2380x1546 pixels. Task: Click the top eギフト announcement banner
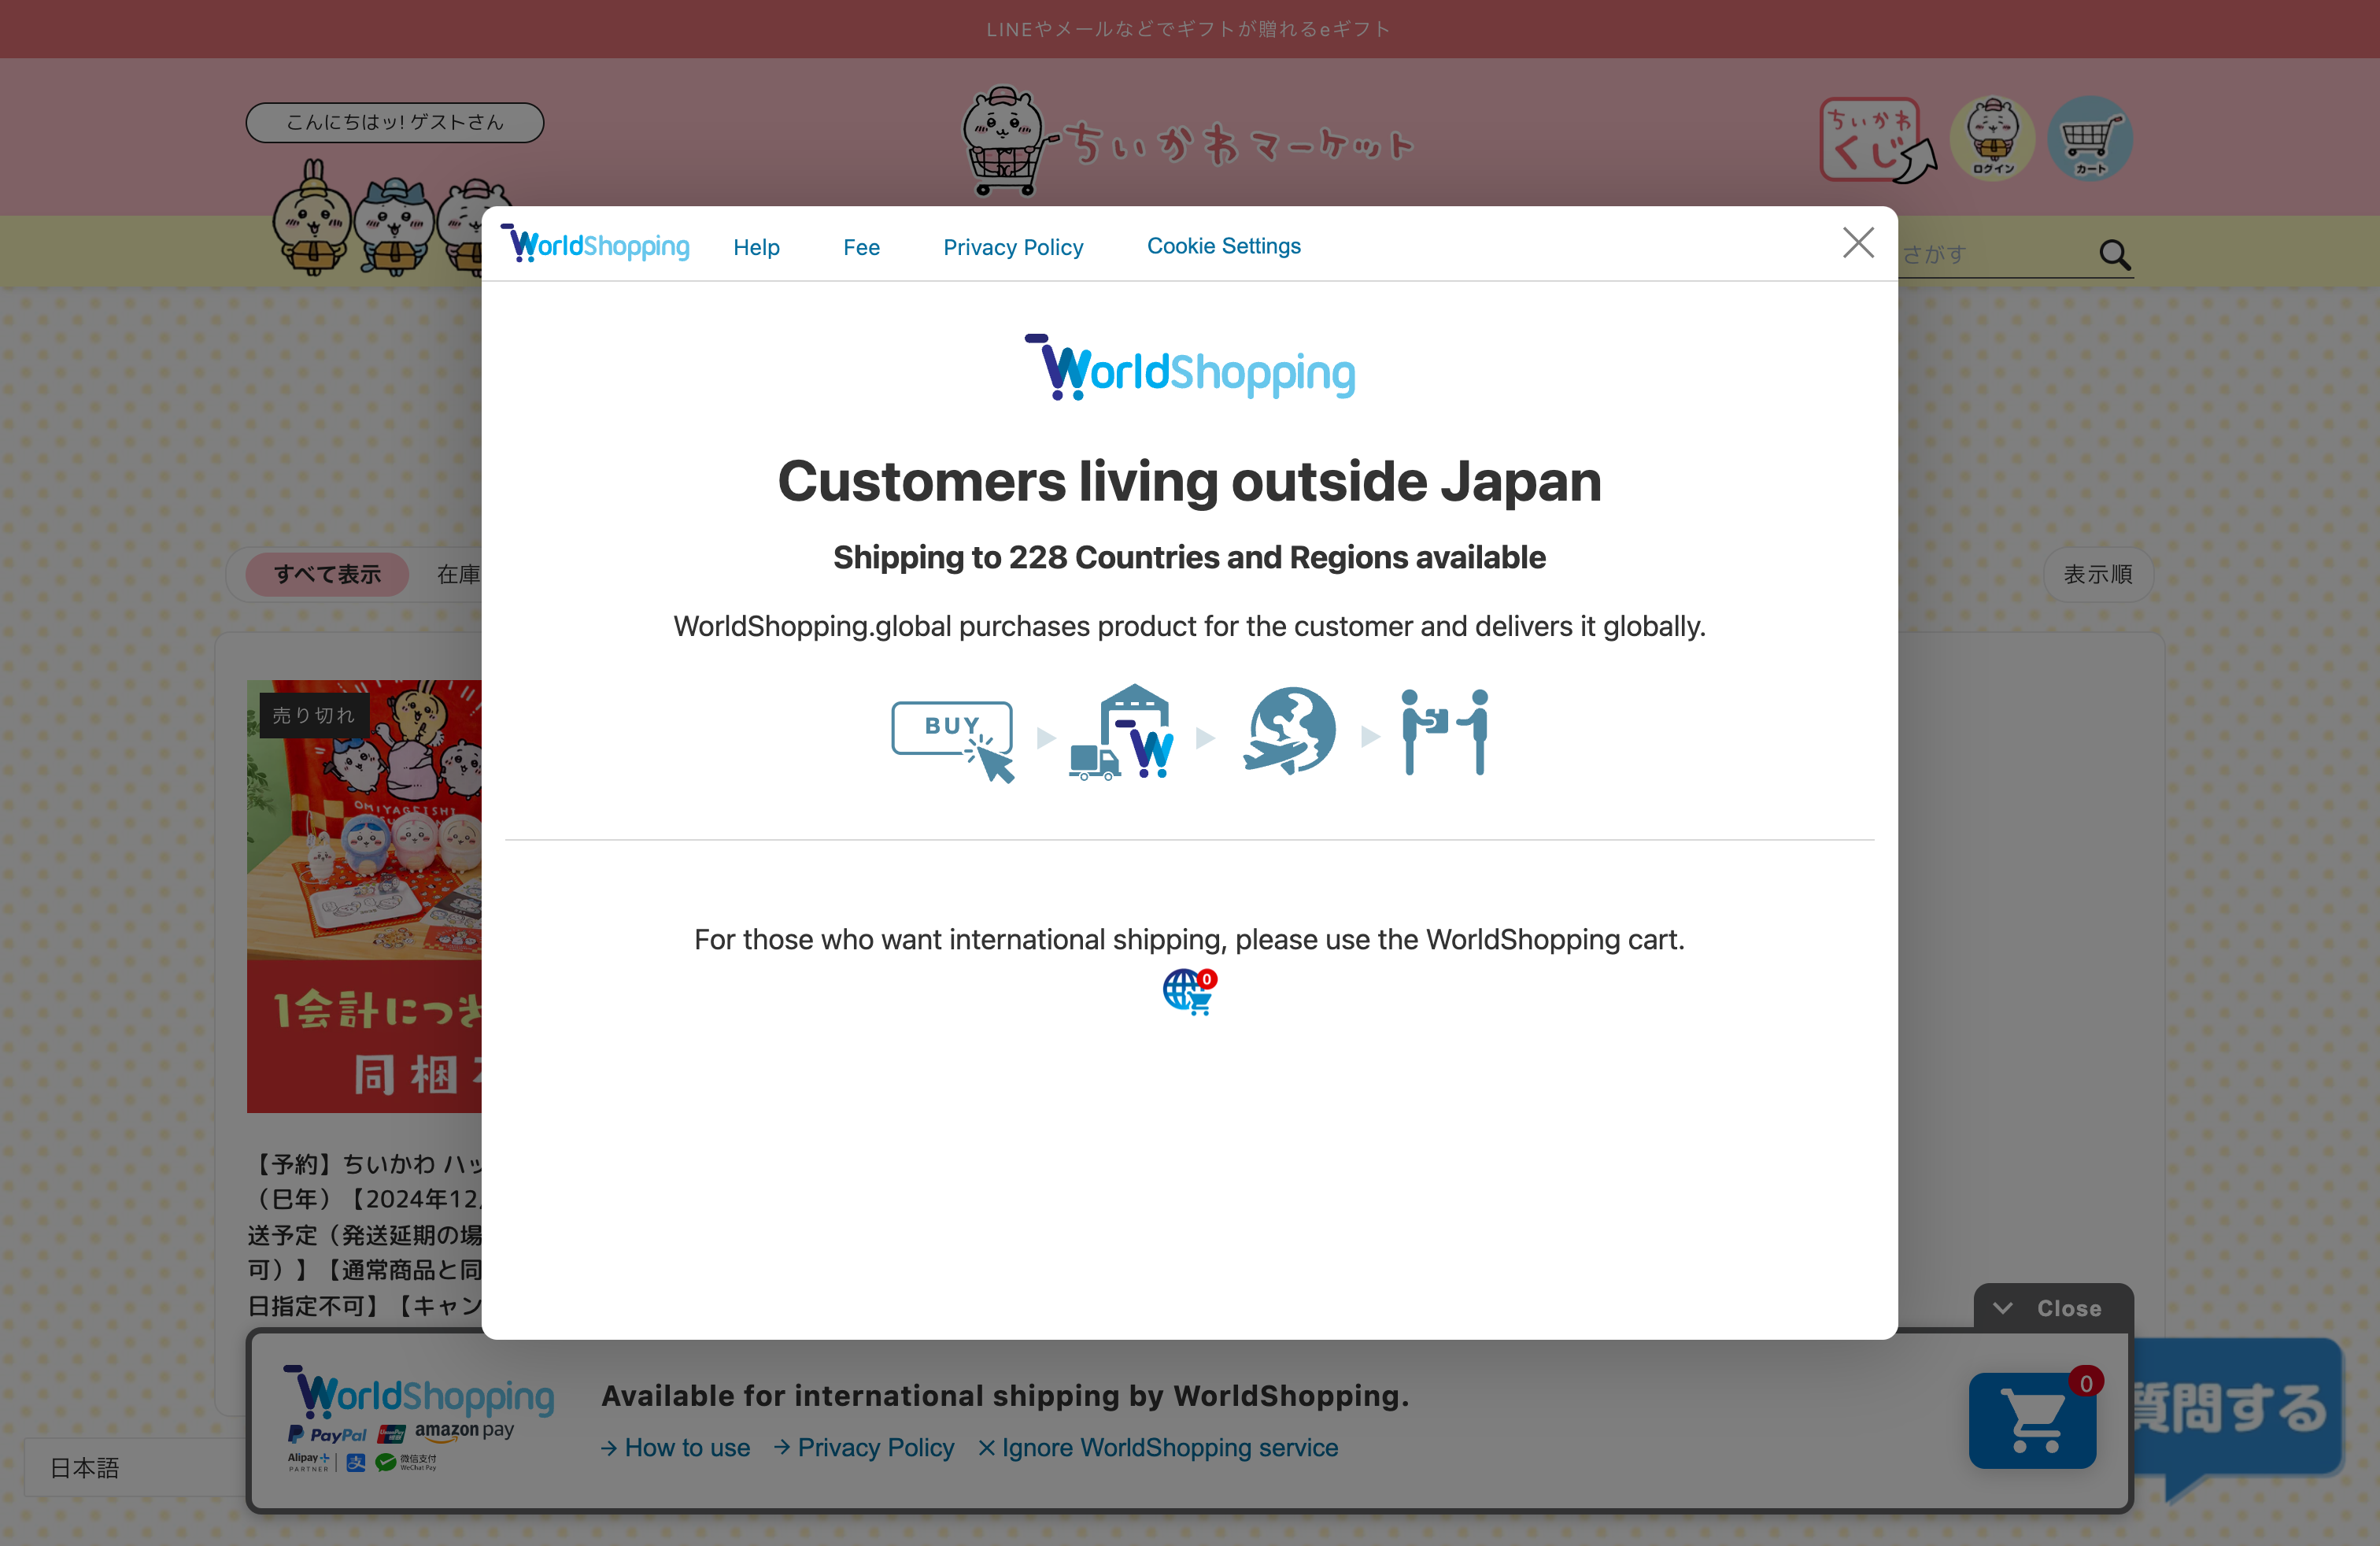click(1190, 29)
